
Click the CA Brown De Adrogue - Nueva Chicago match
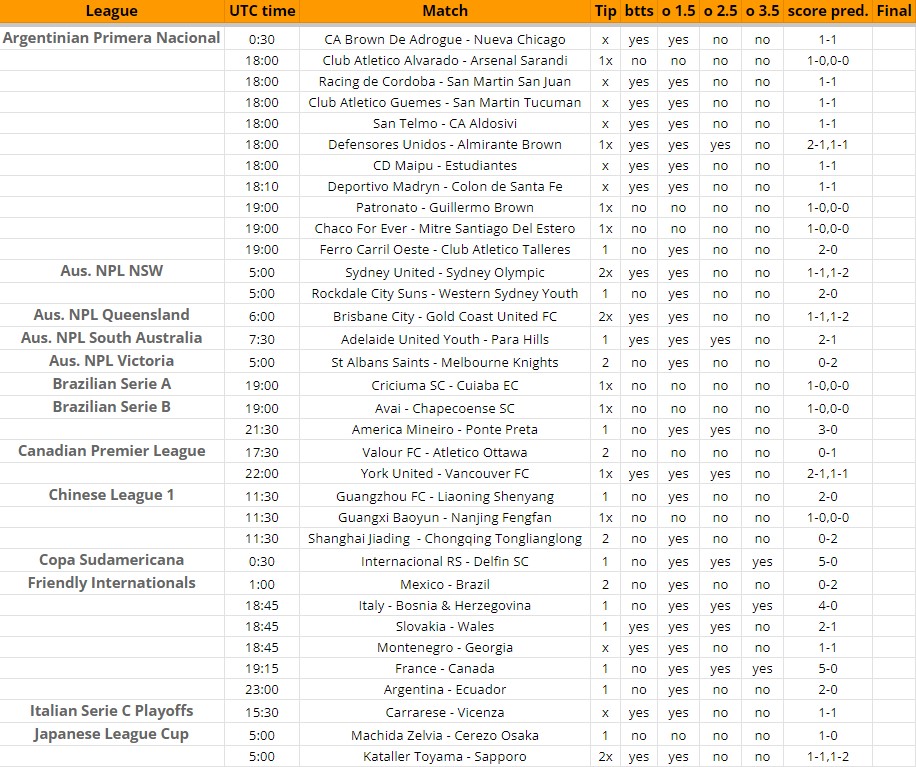coord(445,40)
